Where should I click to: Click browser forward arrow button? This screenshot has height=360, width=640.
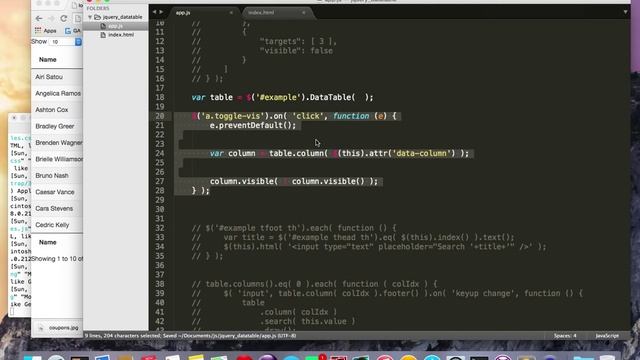(x=51, y=18)
